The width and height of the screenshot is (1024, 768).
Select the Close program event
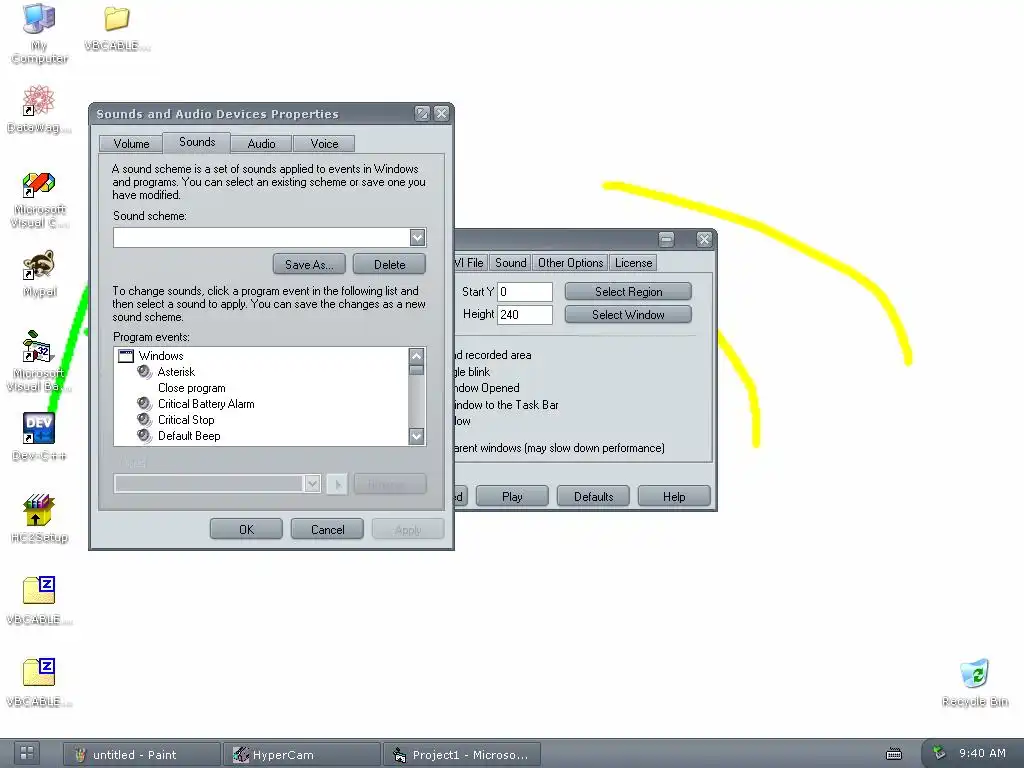(x=191, y=388)
